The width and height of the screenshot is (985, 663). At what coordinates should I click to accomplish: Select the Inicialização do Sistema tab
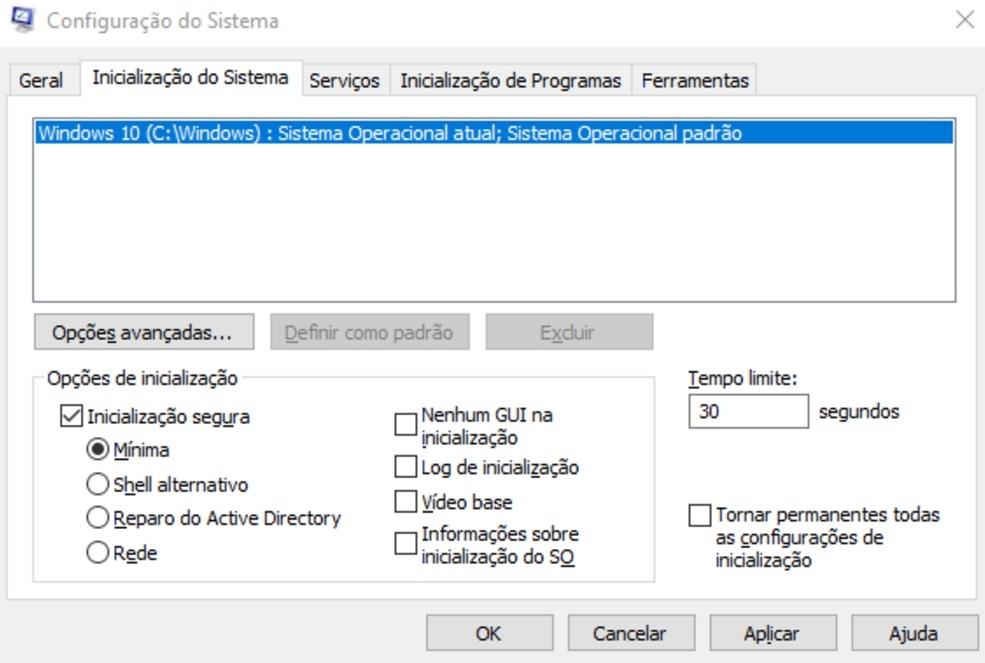(190, 78)
